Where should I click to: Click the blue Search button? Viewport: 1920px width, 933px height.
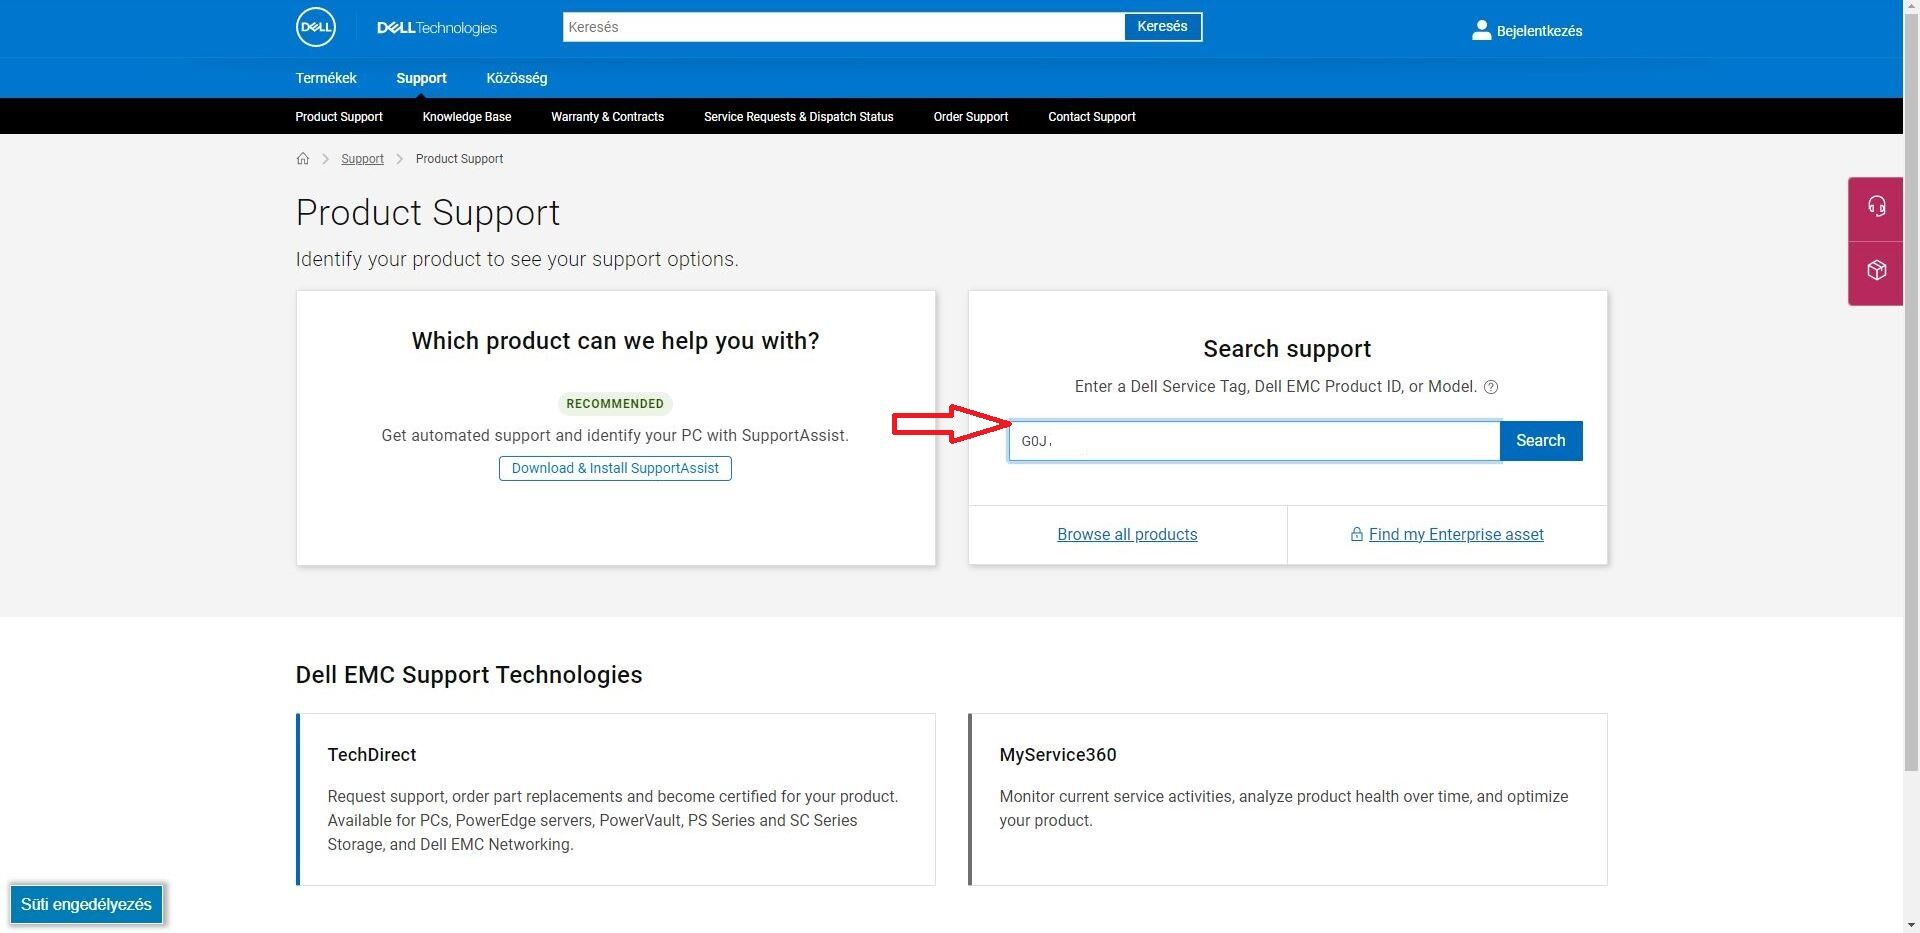[1540, 441]
